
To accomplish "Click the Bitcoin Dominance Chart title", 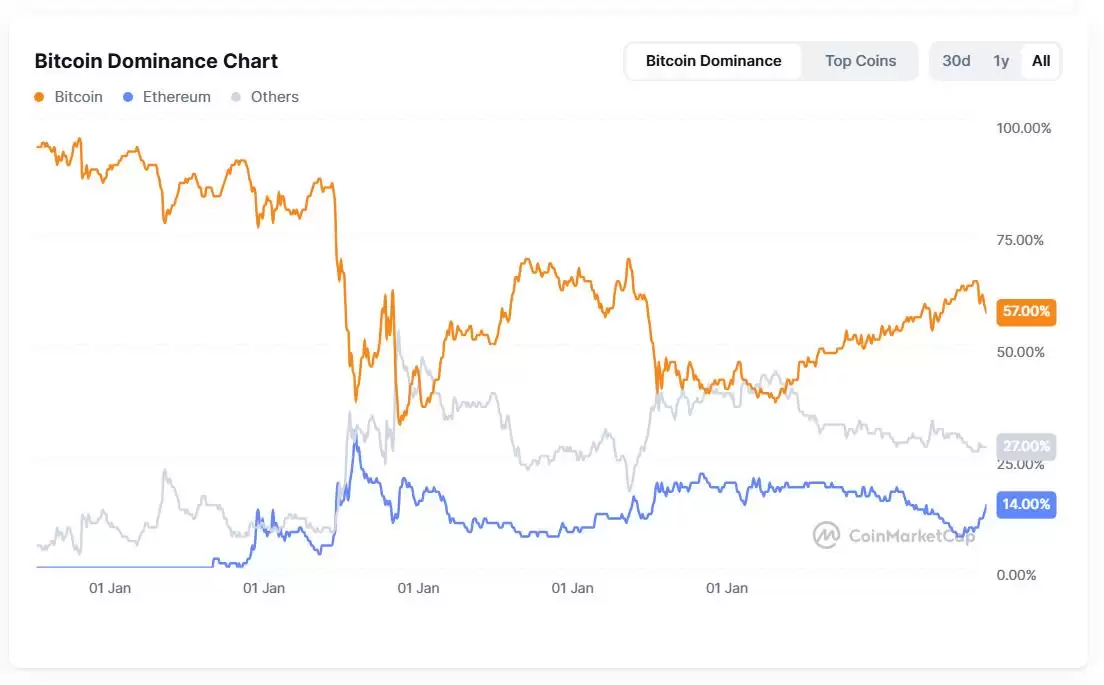I will click(156, 61).
